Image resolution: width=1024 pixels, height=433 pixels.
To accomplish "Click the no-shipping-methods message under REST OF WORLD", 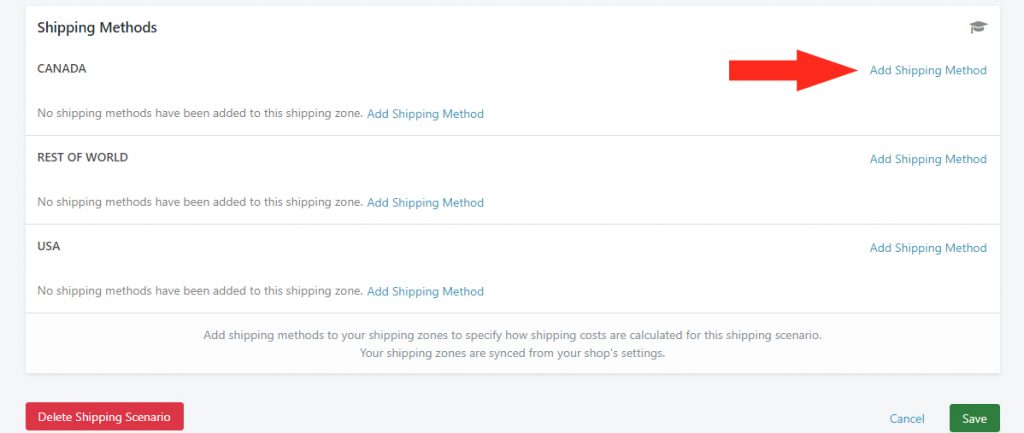I will (200, 202).
